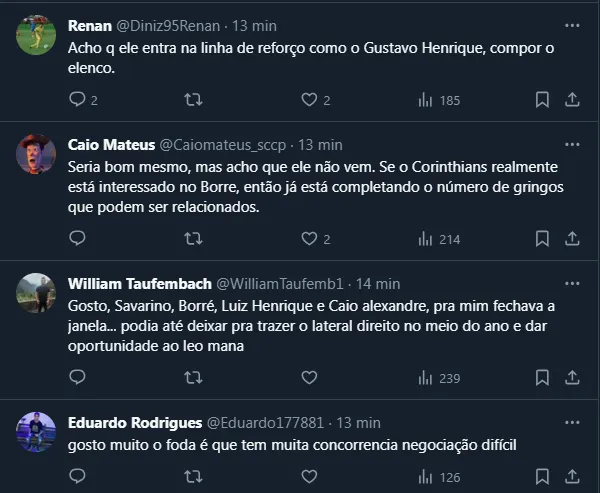Image resolution: width=600 pixels, height=493 pixels.
Task: Open more options menu on Caio Mateus's tweet
Action: 571,144
